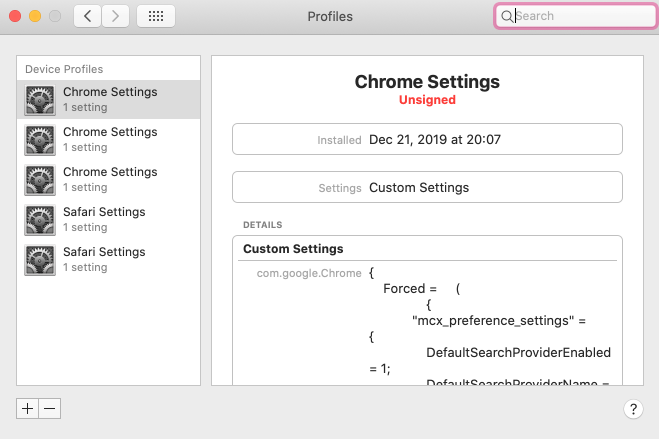This screenshot has height=439, width=659.
Task: Go back with the left chevron button
Action: point(87,16)
